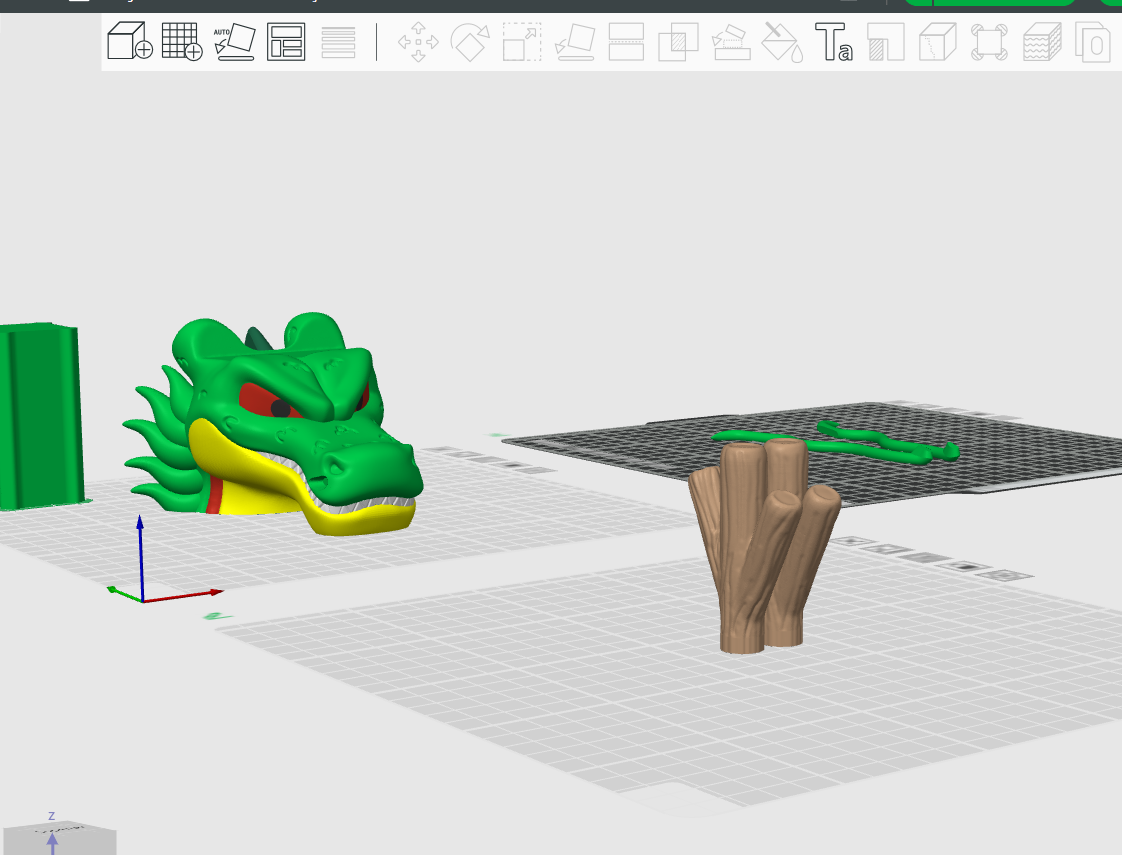
Task: Arrange all objects using the layout icon
Action: coord(286,41)
